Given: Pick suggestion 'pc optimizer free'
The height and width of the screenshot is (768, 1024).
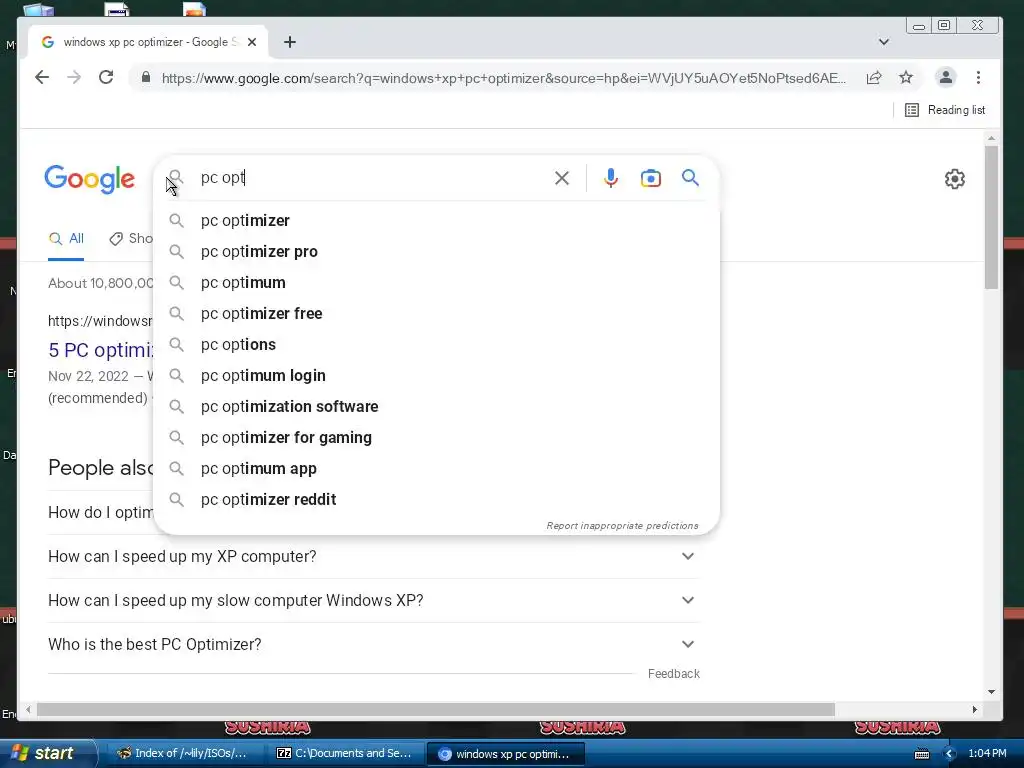Looking at the screenshot, I should click(x=436, y=313).
